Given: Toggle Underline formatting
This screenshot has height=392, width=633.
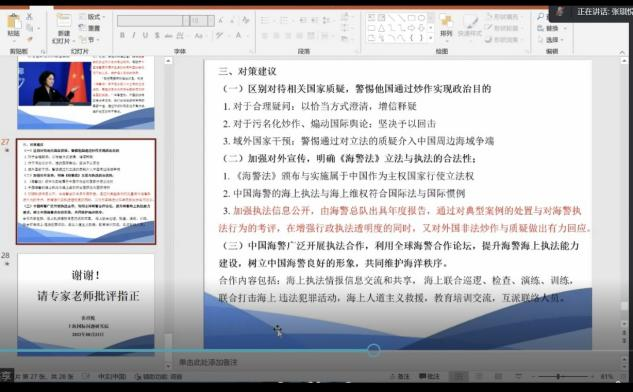Looking at the screenshot, I should tap(145, 36).
